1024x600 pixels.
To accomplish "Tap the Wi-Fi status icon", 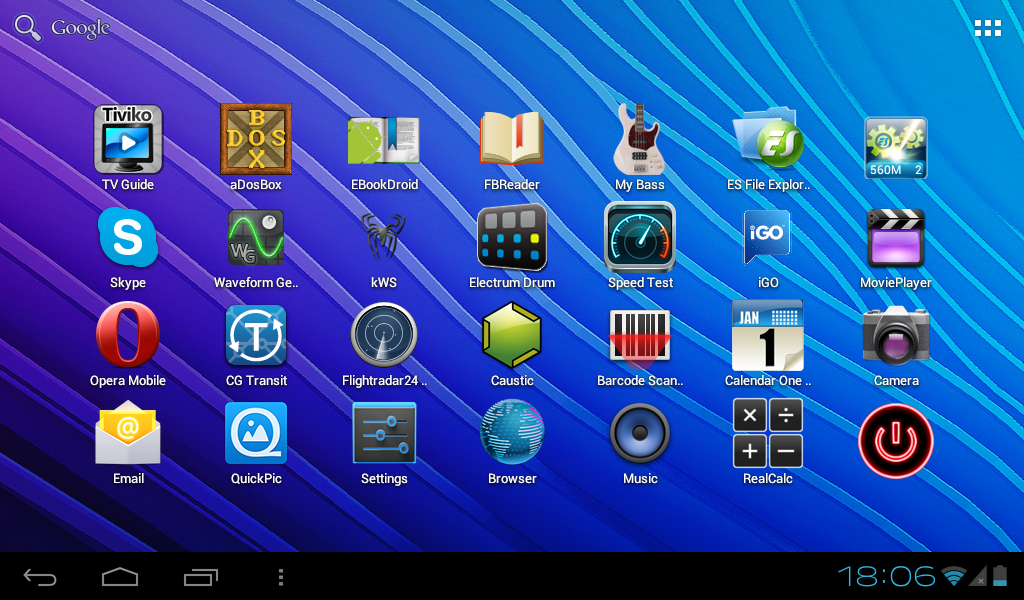I will point(953,576).
